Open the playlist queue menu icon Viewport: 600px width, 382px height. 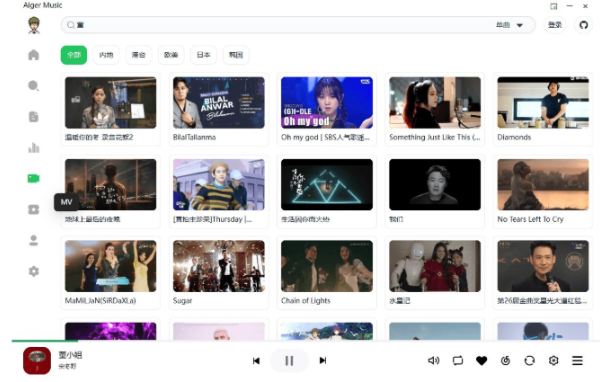click(577, 361)
